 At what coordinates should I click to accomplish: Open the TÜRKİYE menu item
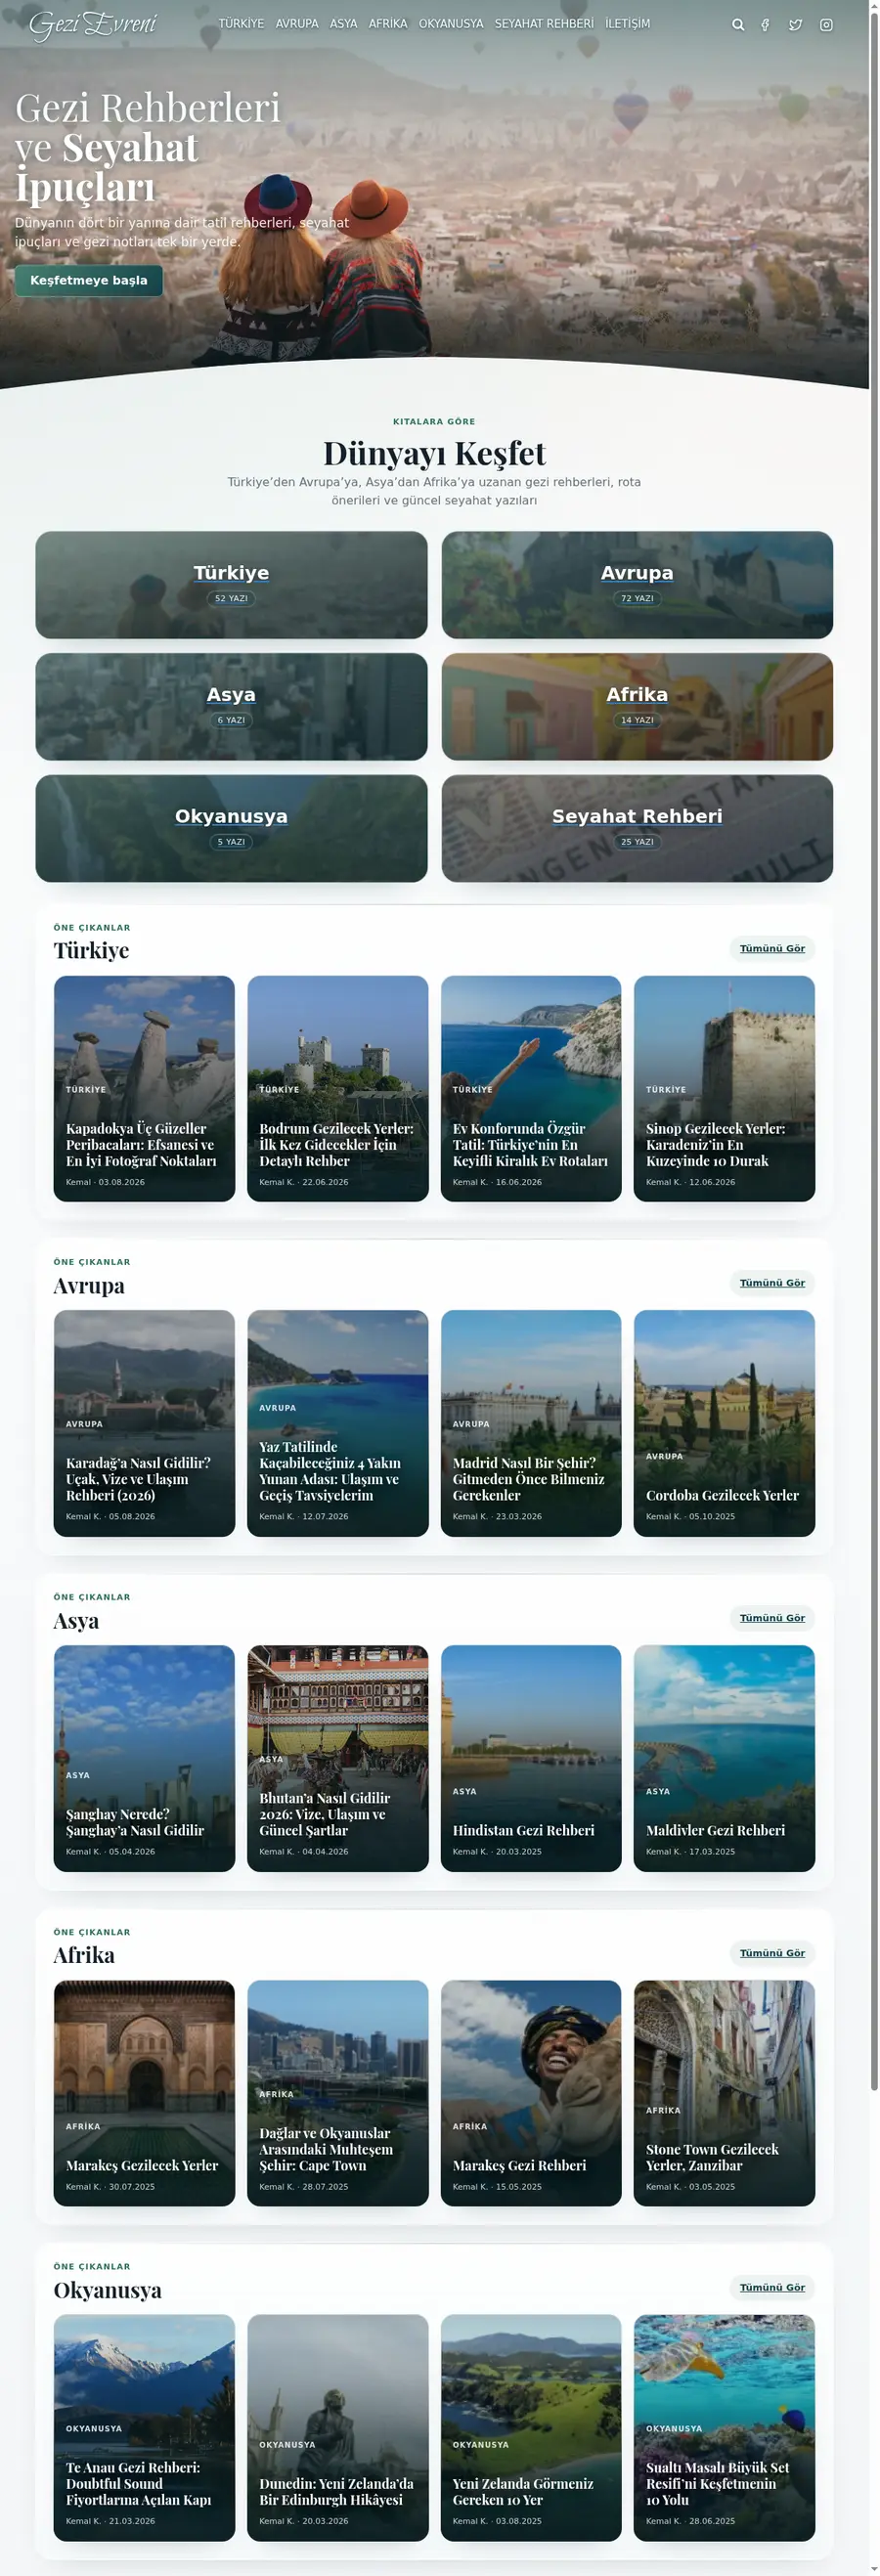241,24
